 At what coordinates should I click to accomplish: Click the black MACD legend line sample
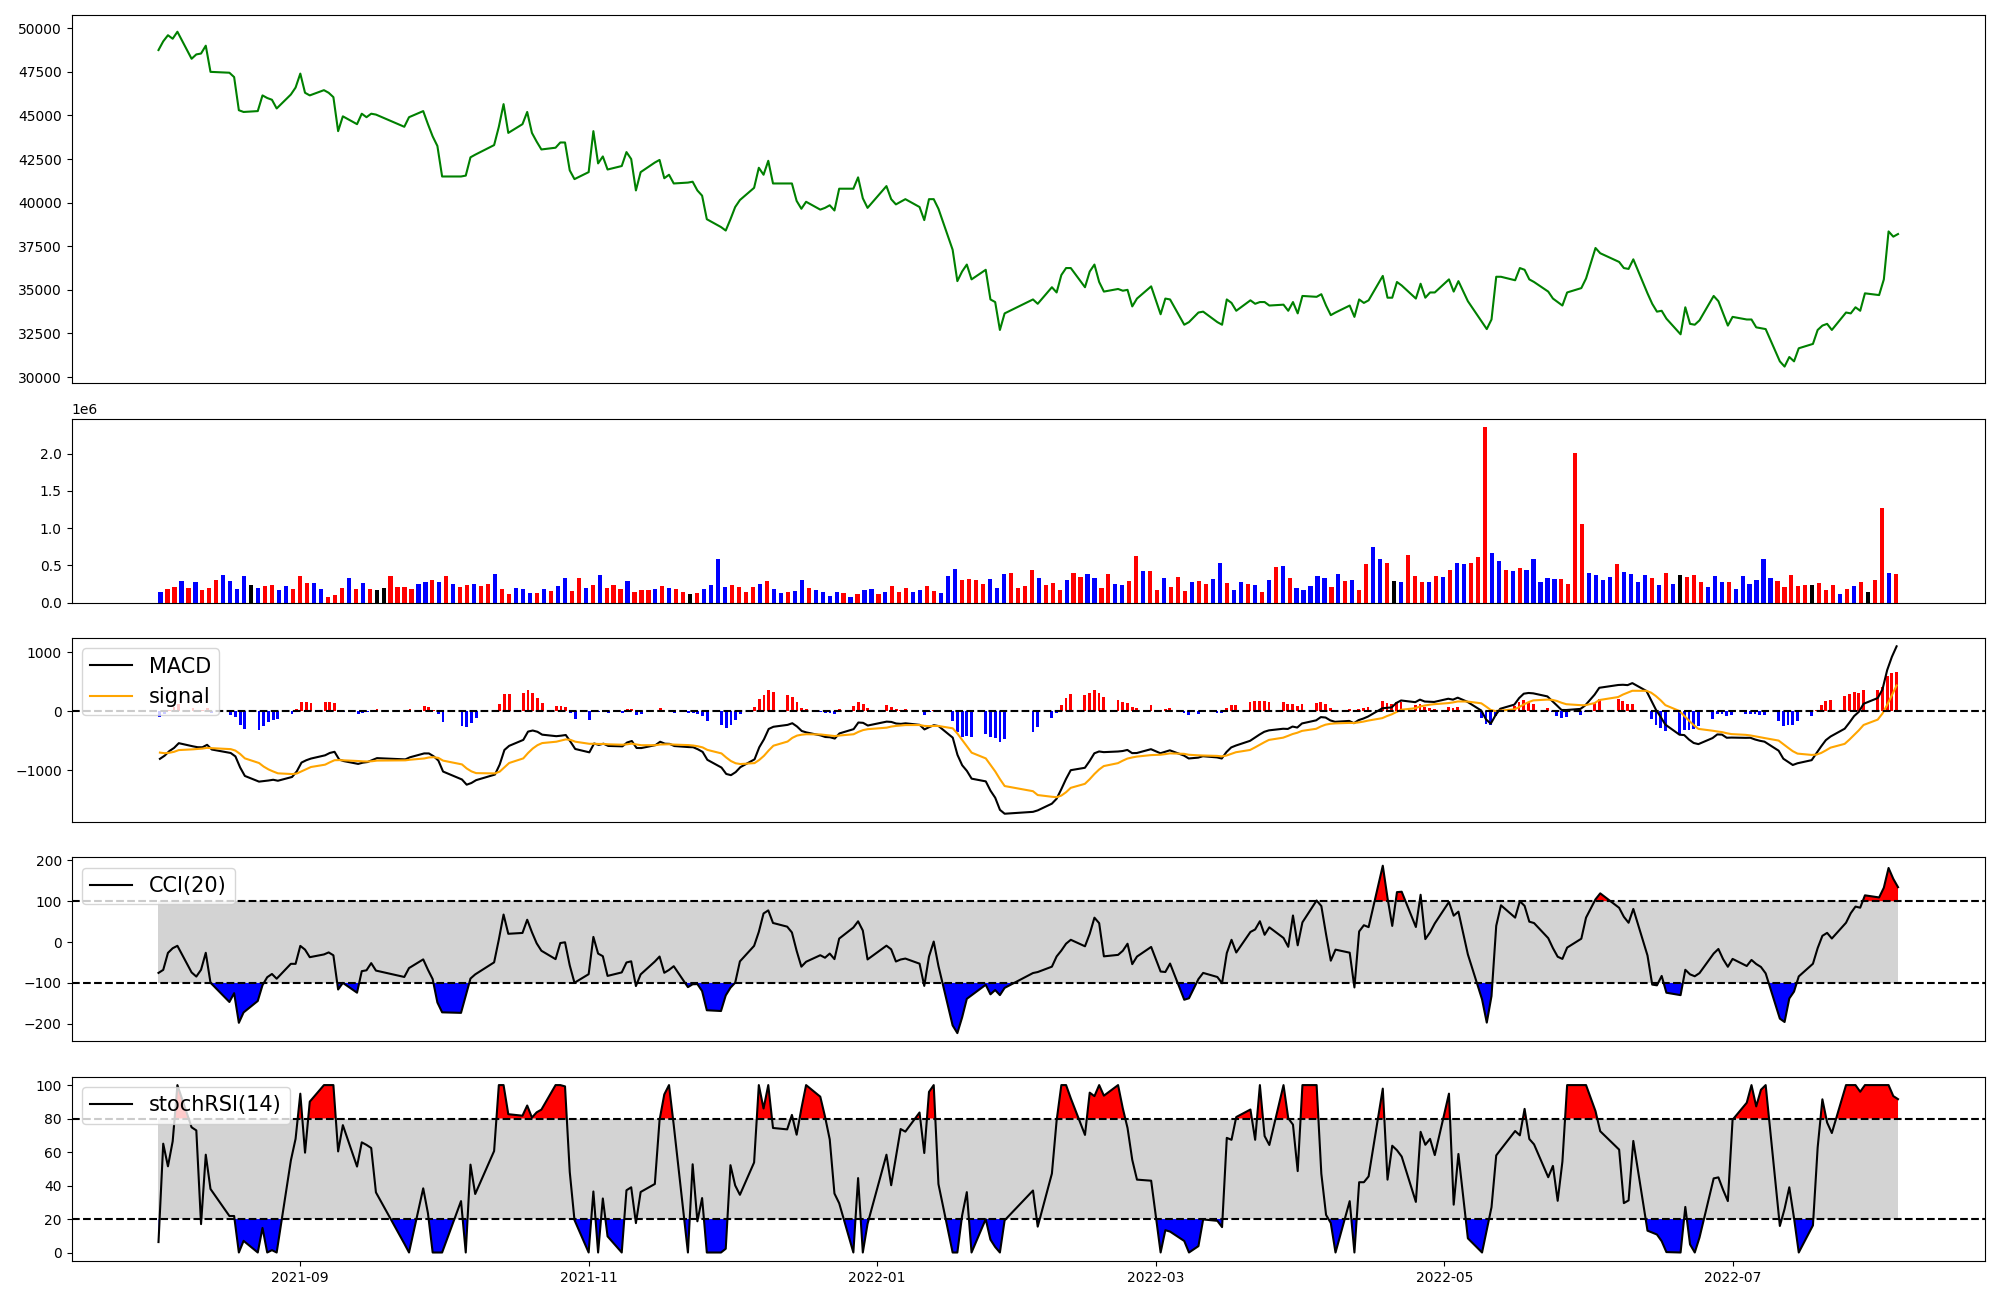113,666
